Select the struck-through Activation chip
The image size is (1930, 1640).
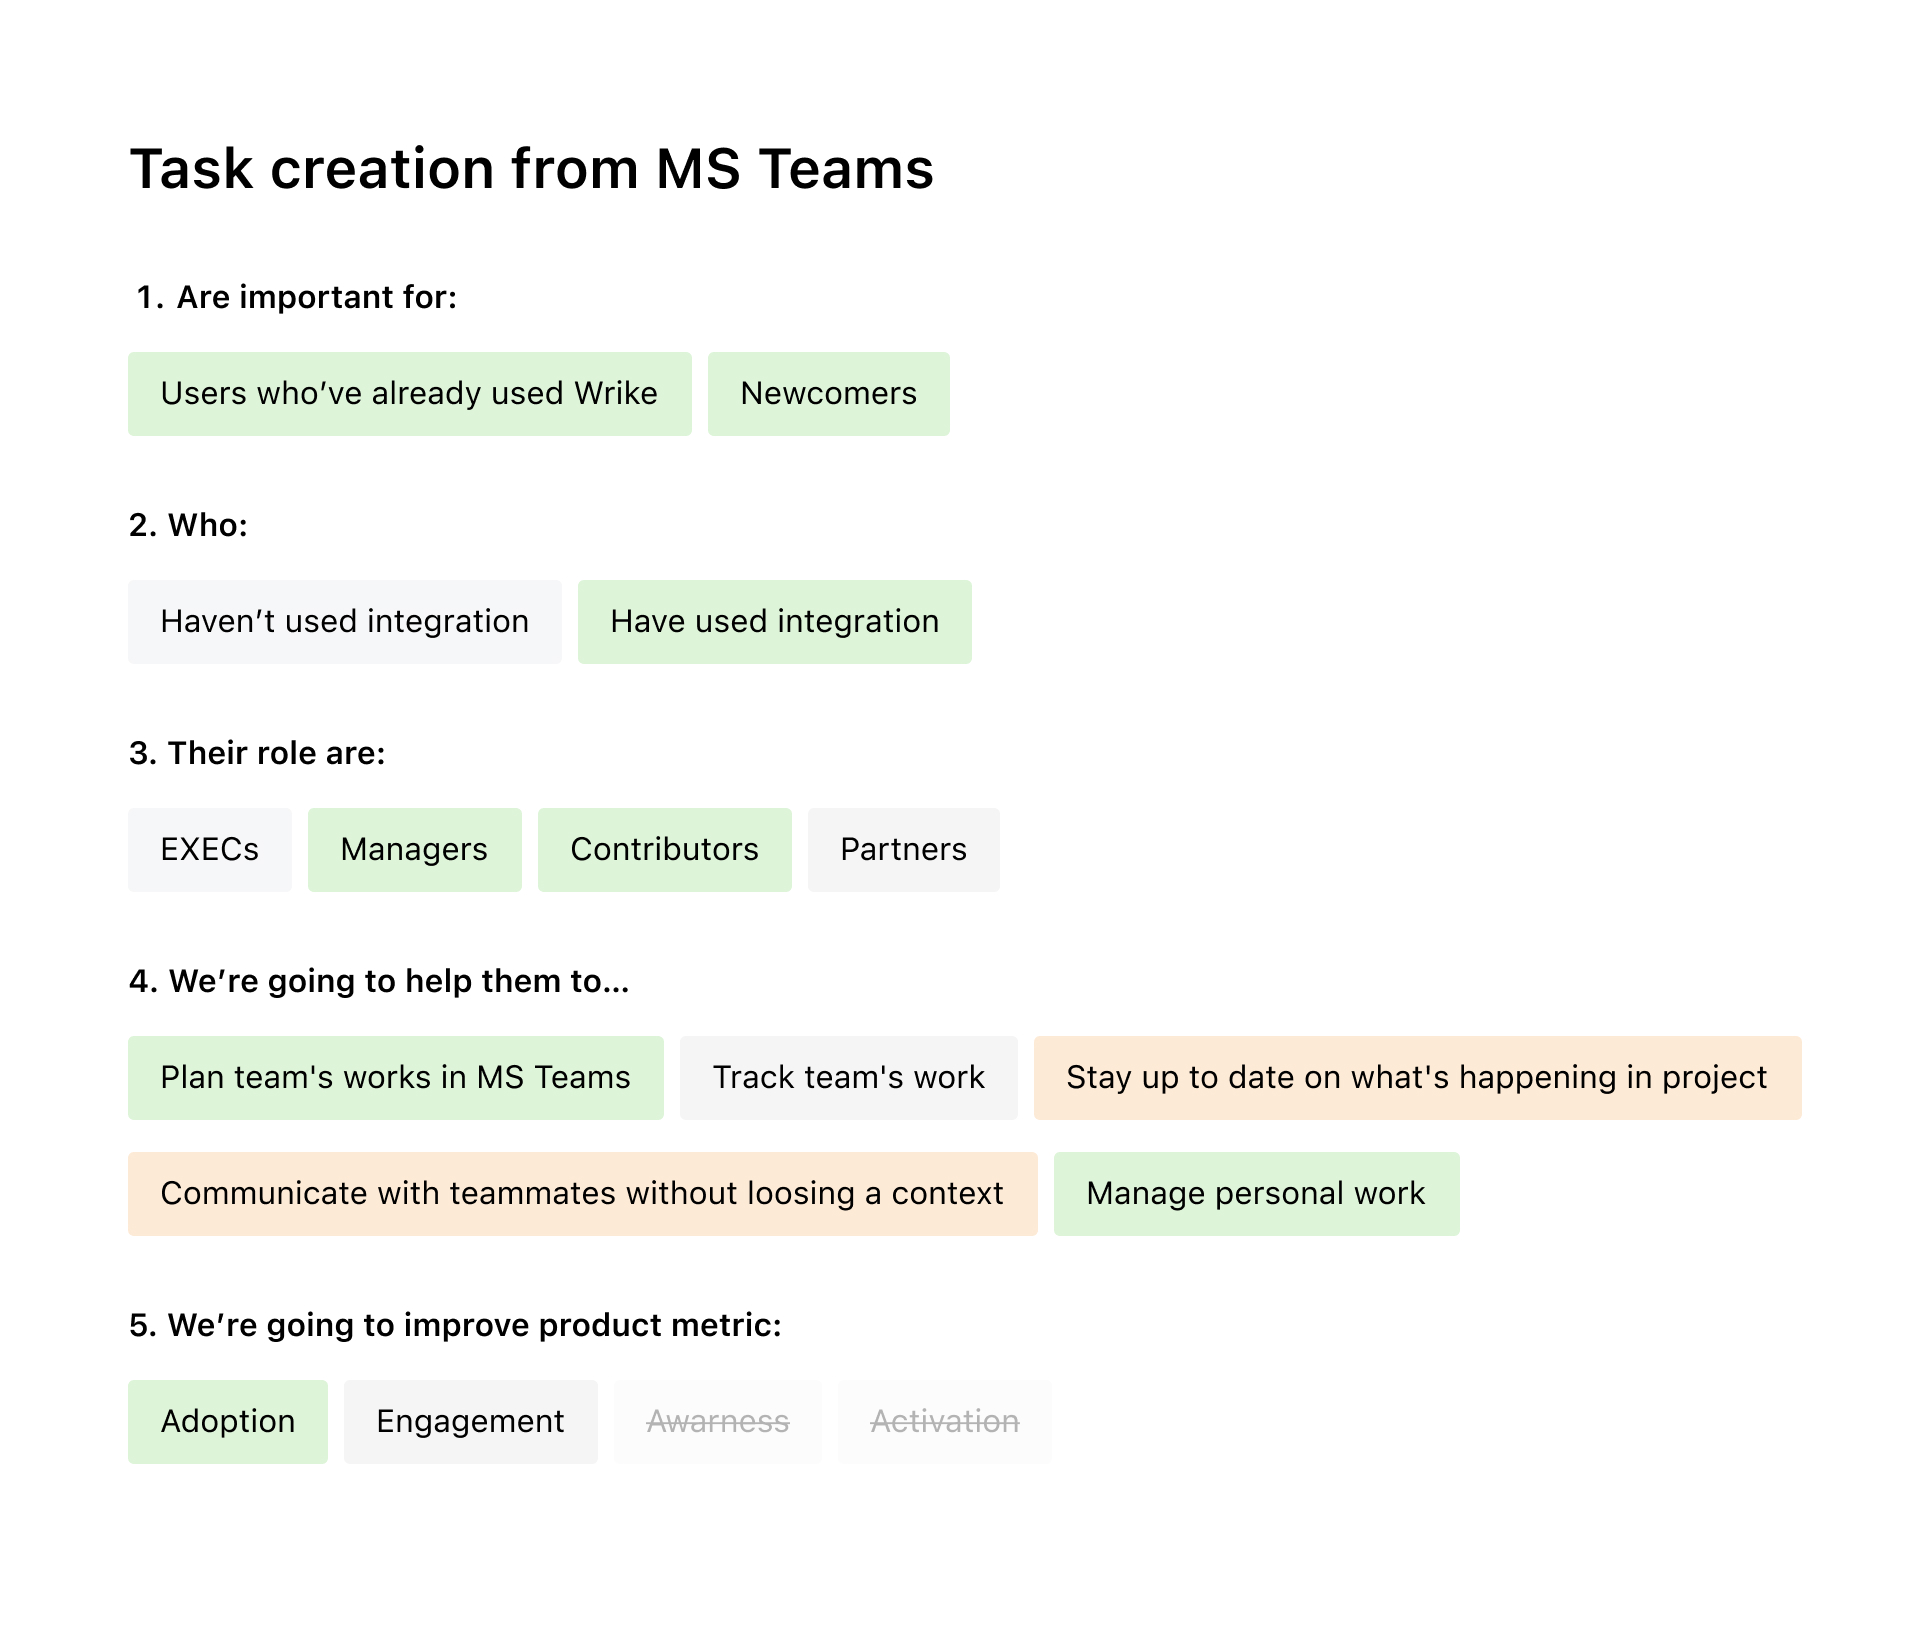coord(944,1421)
